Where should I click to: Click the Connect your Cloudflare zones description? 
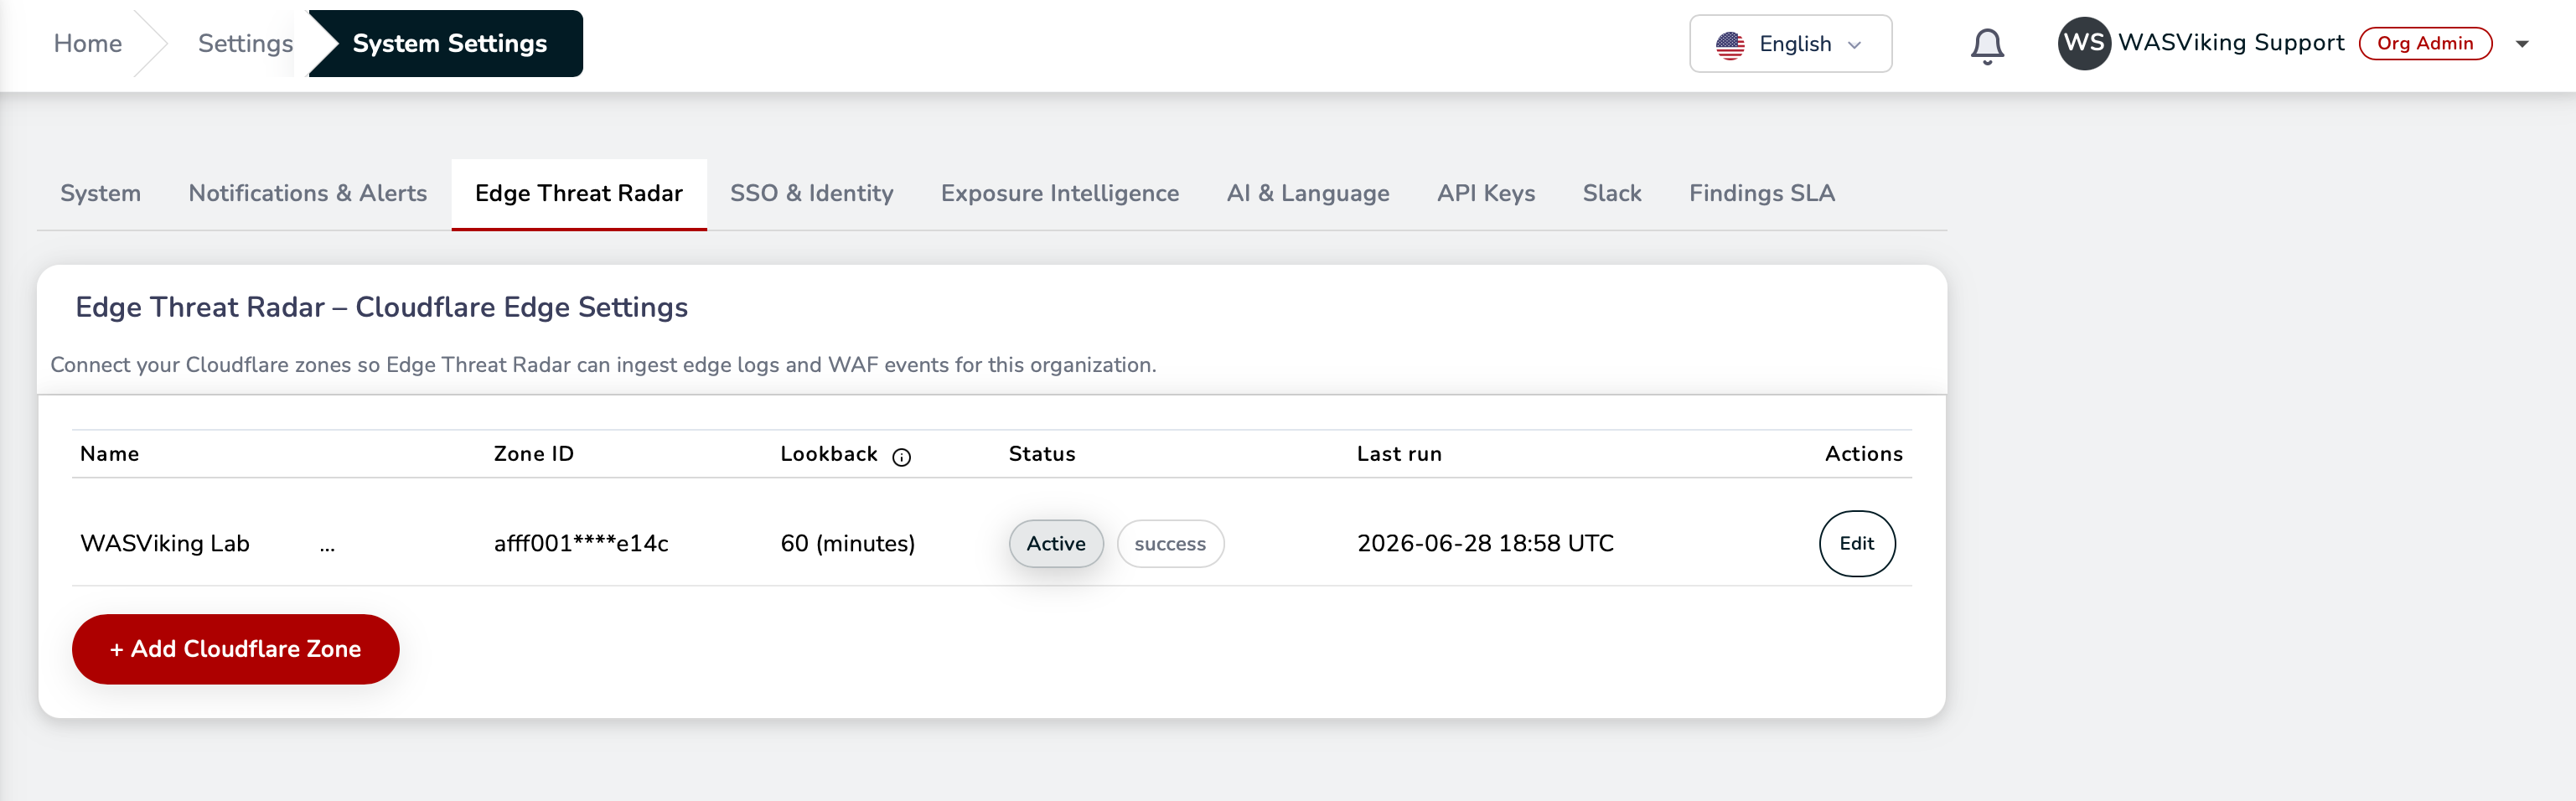coord(603,365)
